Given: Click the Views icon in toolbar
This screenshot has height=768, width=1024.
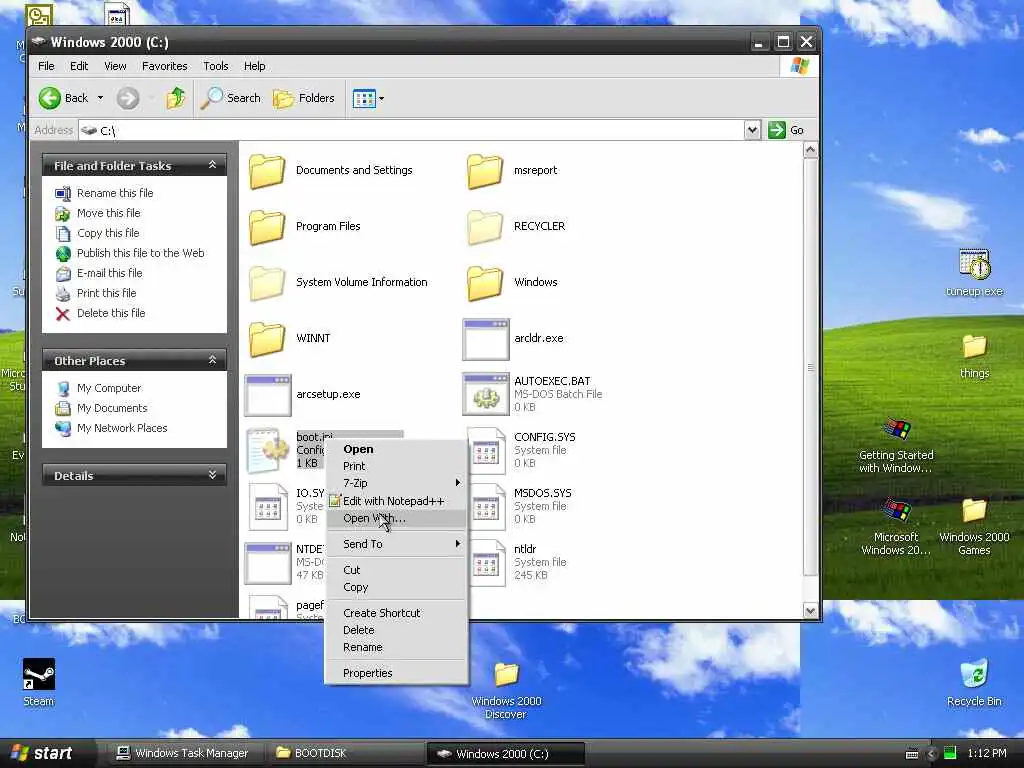Looking at the screenshot, I should pos(364,99).
